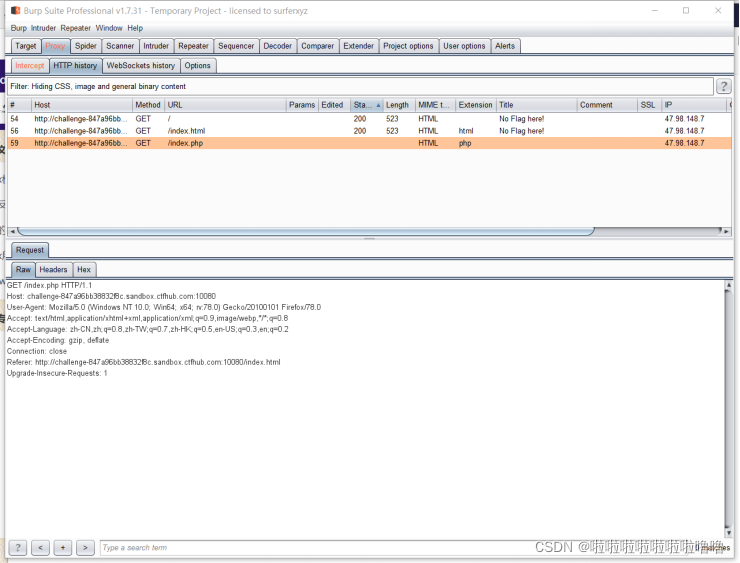Open the Burp menu
Image resolution: width=740 pixels, height=563 pixels.
tap(18, 28)
